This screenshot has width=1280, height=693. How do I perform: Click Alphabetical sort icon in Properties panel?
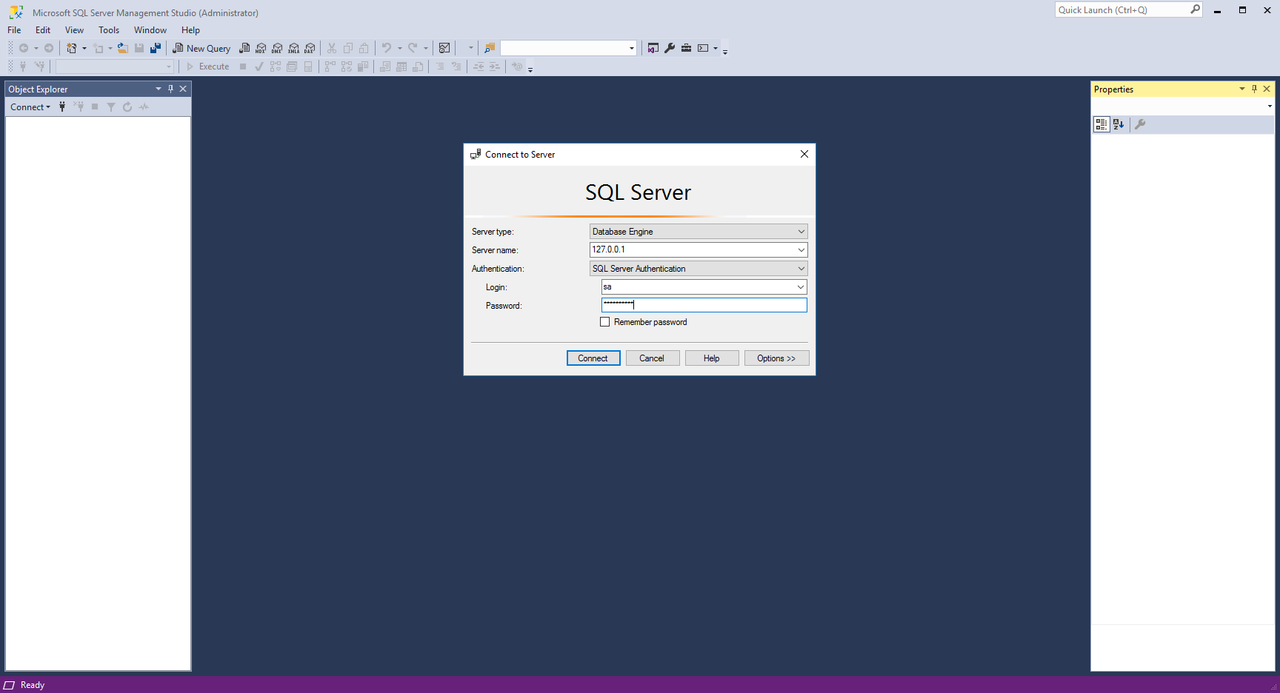(x=1118, y=124)
